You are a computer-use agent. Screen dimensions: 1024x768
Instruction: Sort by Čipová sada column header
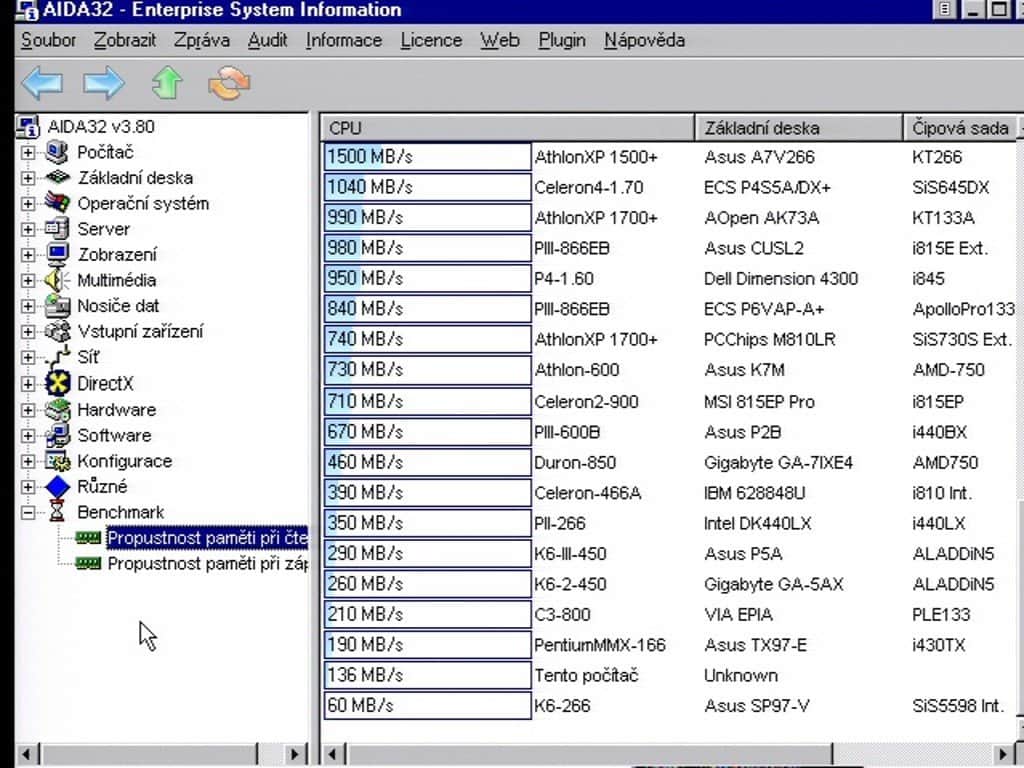(960, 128)
